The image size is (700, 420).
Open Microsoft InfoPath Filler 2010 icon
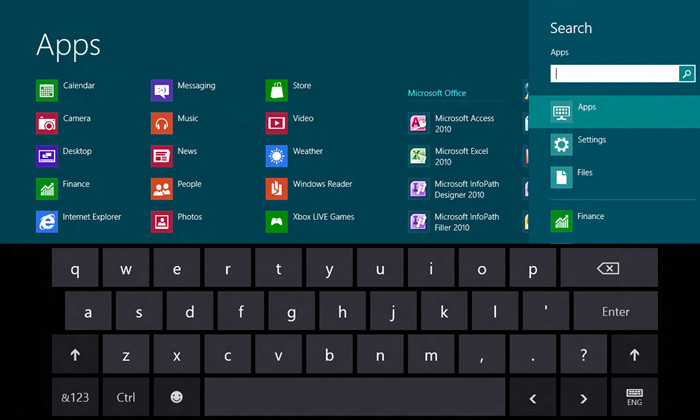coord(419,222)
